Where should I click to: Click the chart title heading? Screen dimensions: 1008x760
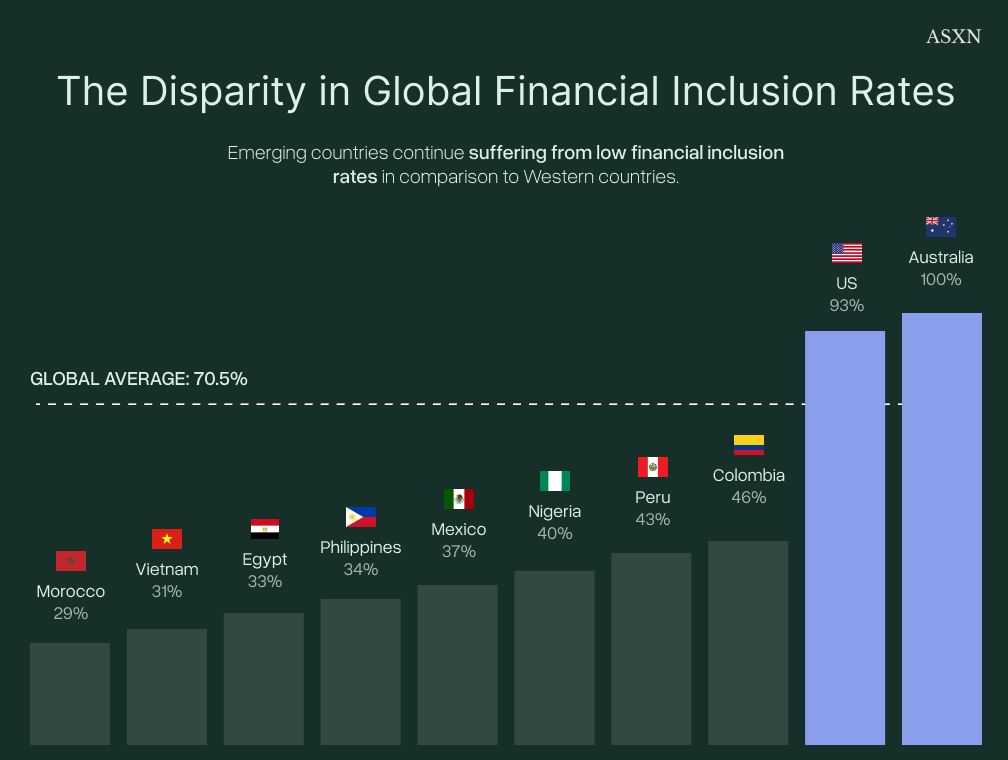506,91
